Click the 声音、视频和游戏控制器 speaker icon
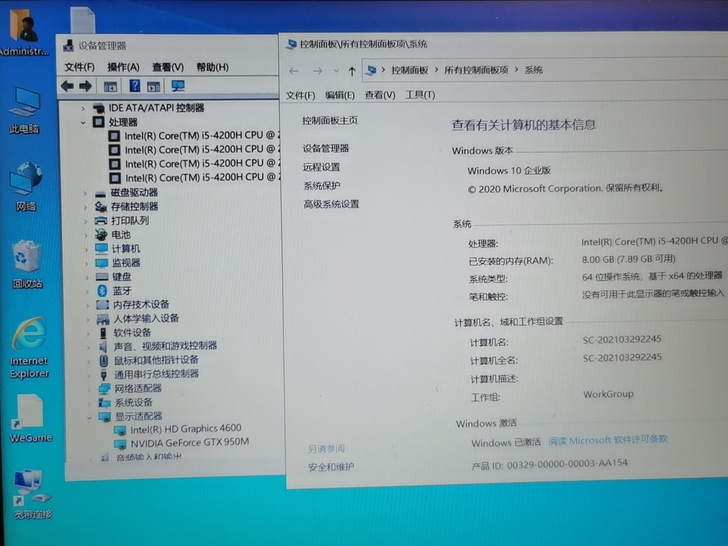Viewport: 728px width, 546px height. (x=103, y=346)
